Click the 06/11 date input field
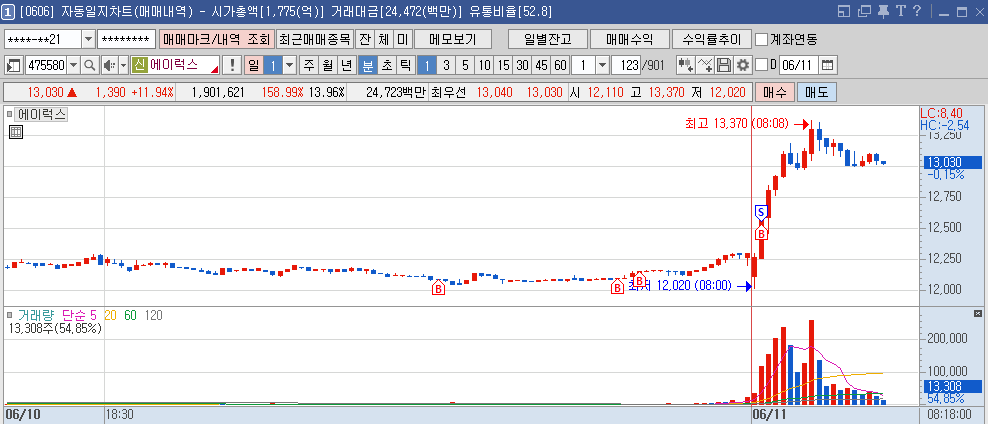This screenshot has width=988, height=424. click(x=800, y=65)
